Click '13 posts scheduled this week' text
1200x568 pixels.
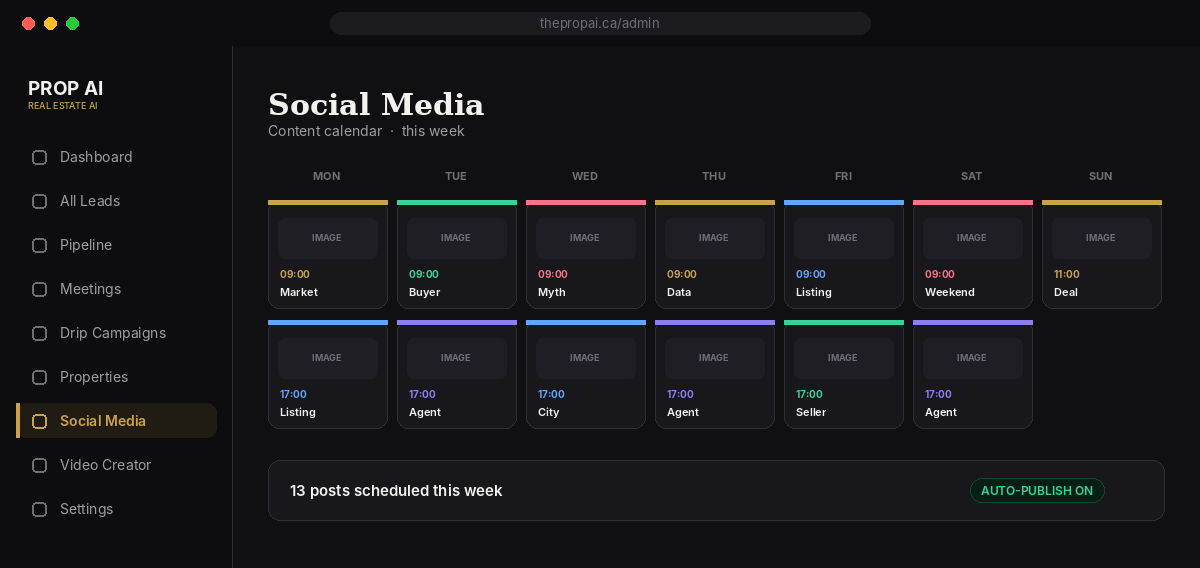(x=396, y=491)
